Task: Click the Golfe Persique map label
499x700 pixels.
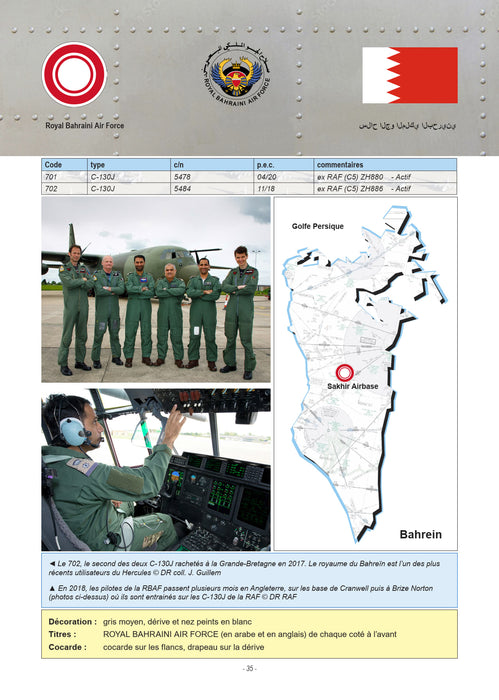Action: [318, 226]
